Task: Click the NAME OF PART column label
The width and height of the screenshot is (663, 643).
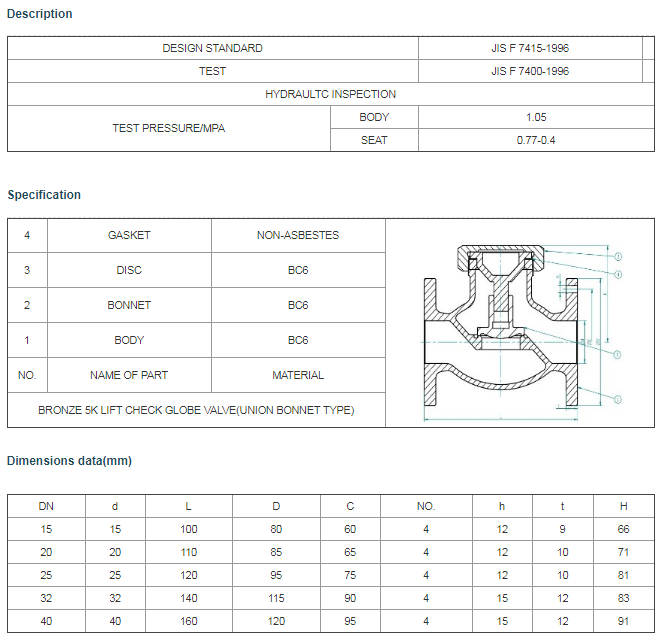Action: 129,375
